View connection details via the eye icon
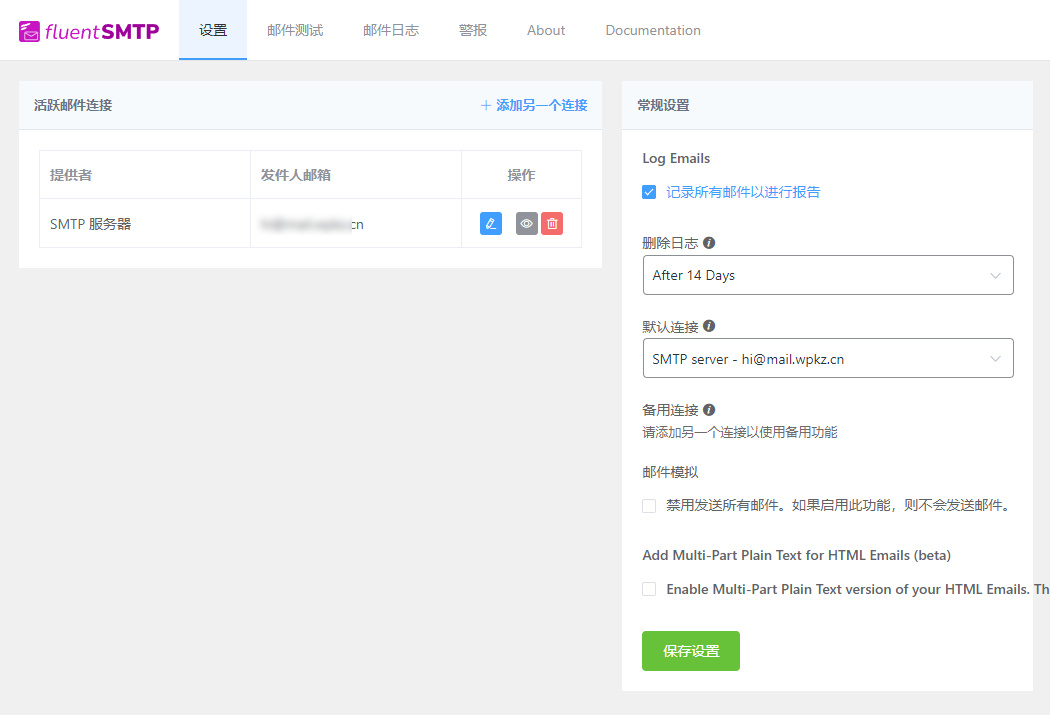Image resolution: width=1050 pixels, height=715 pixels. click(525, 223)
